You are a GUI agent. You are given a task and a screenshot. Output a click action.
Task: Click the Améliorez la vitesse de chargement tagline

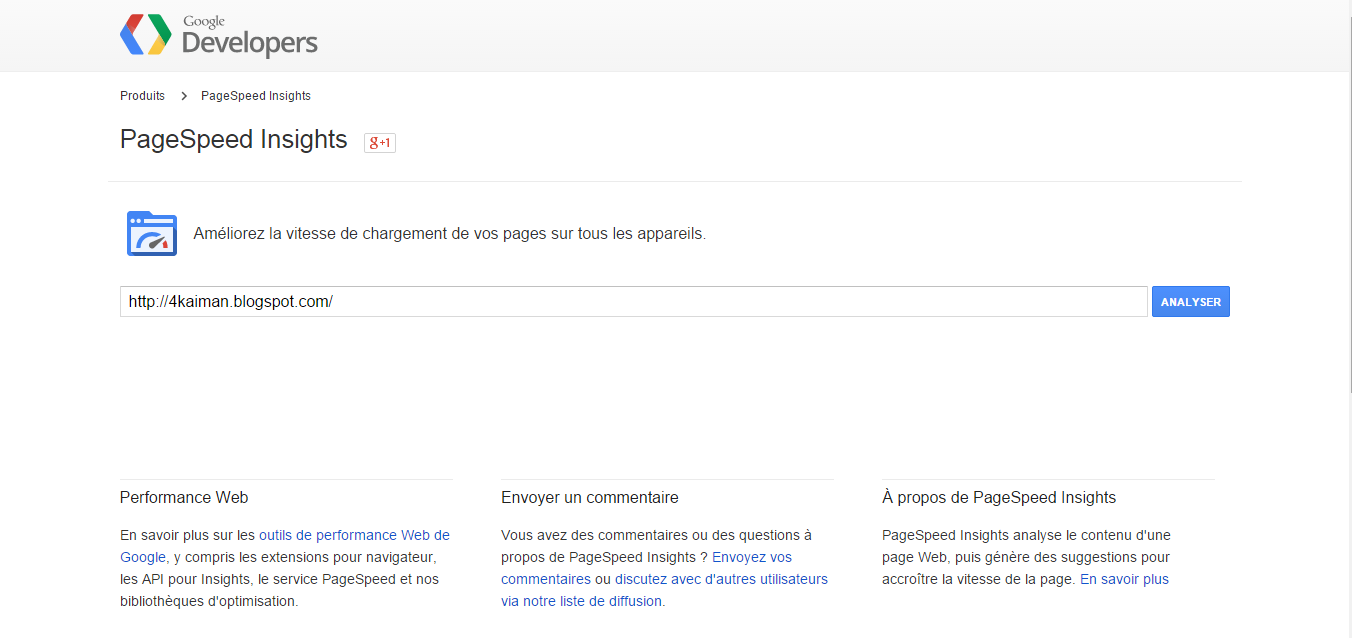tap(450, 234)
